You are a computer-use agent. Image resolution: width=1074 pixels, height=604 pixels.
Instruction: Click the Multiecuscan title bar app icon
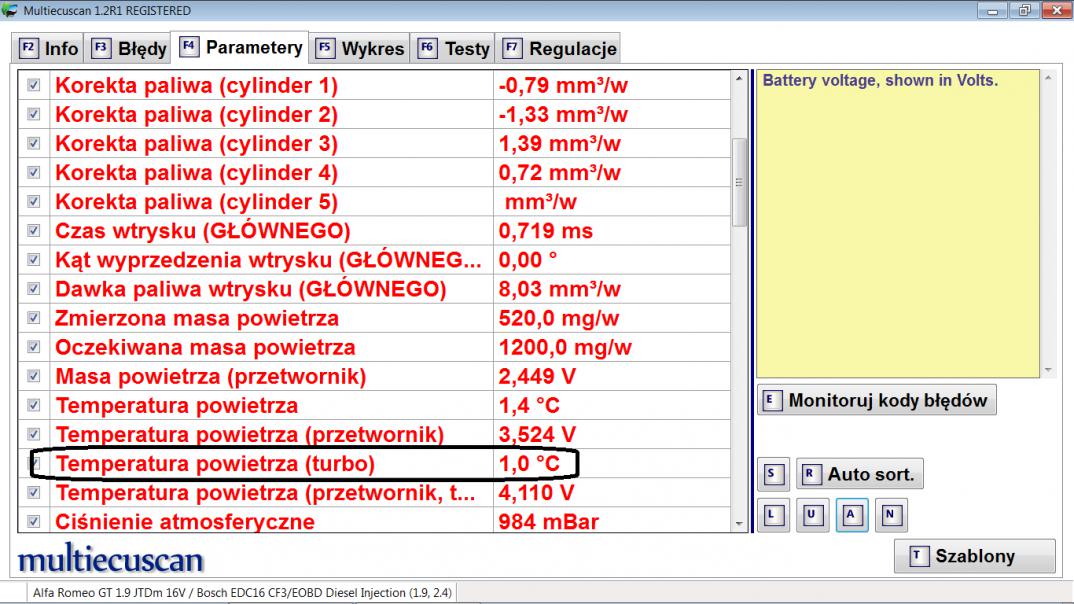[11, 11]
